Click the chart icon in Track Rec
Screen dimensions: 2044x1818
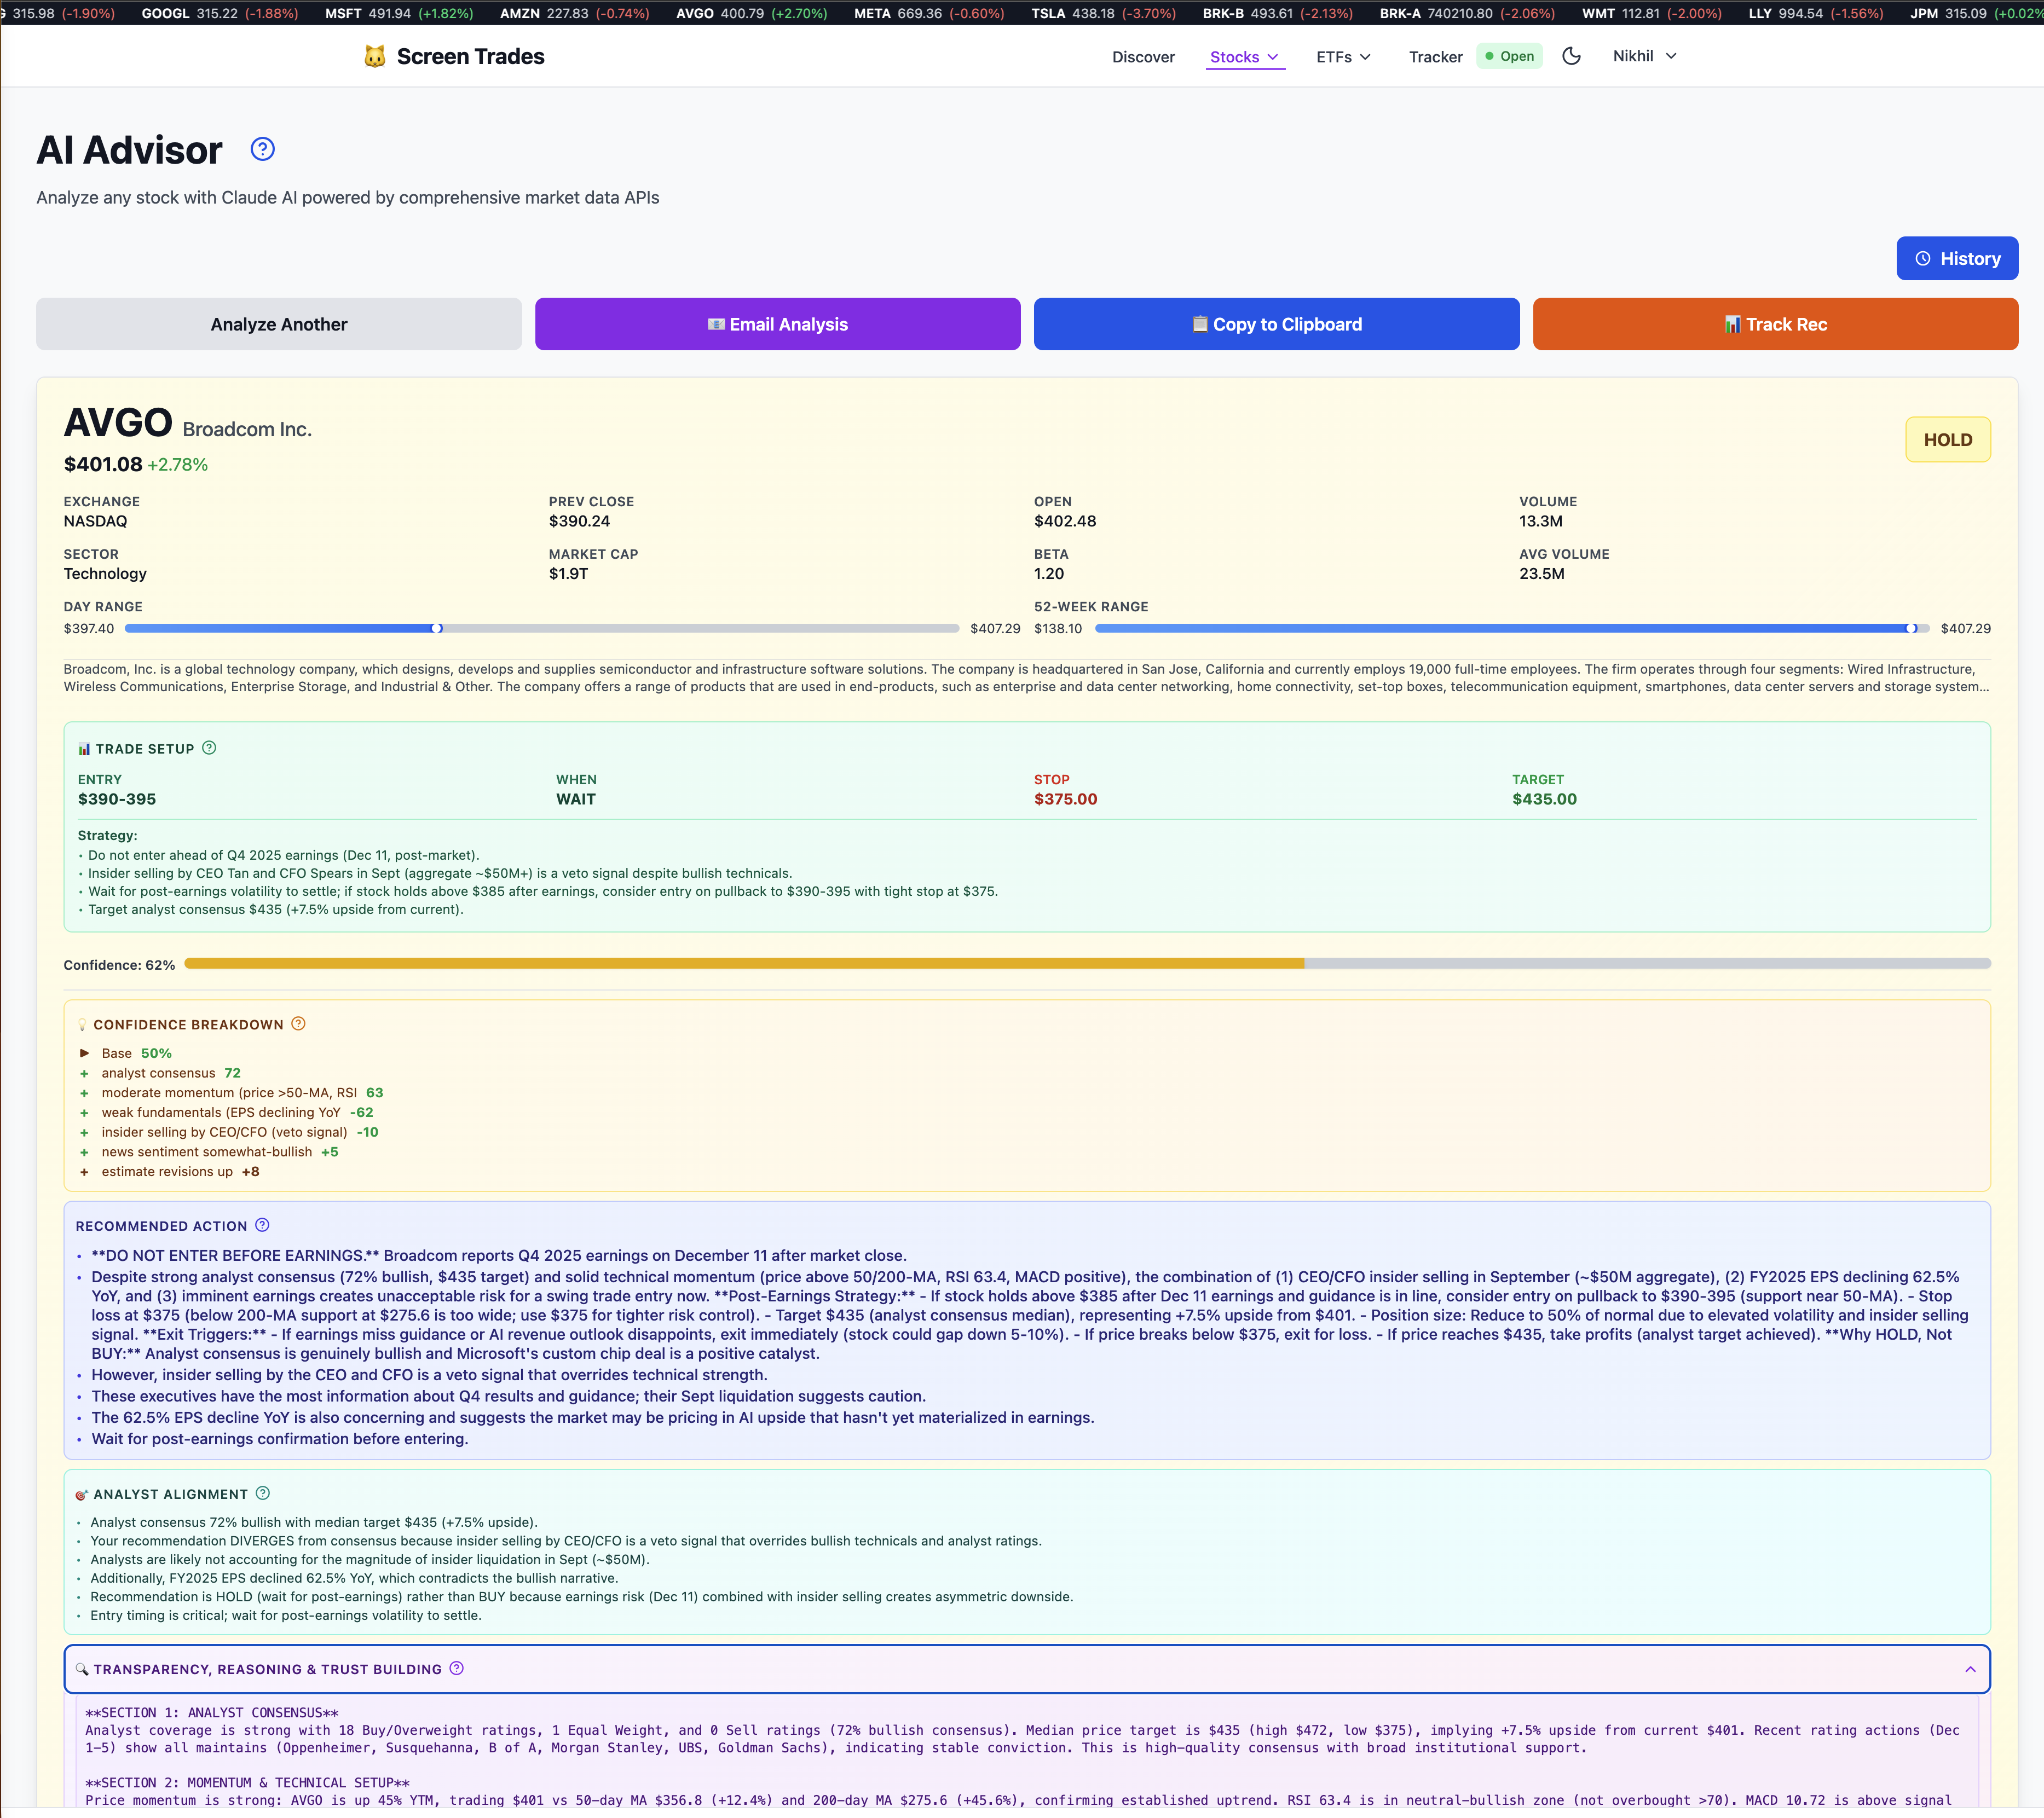1733,324
